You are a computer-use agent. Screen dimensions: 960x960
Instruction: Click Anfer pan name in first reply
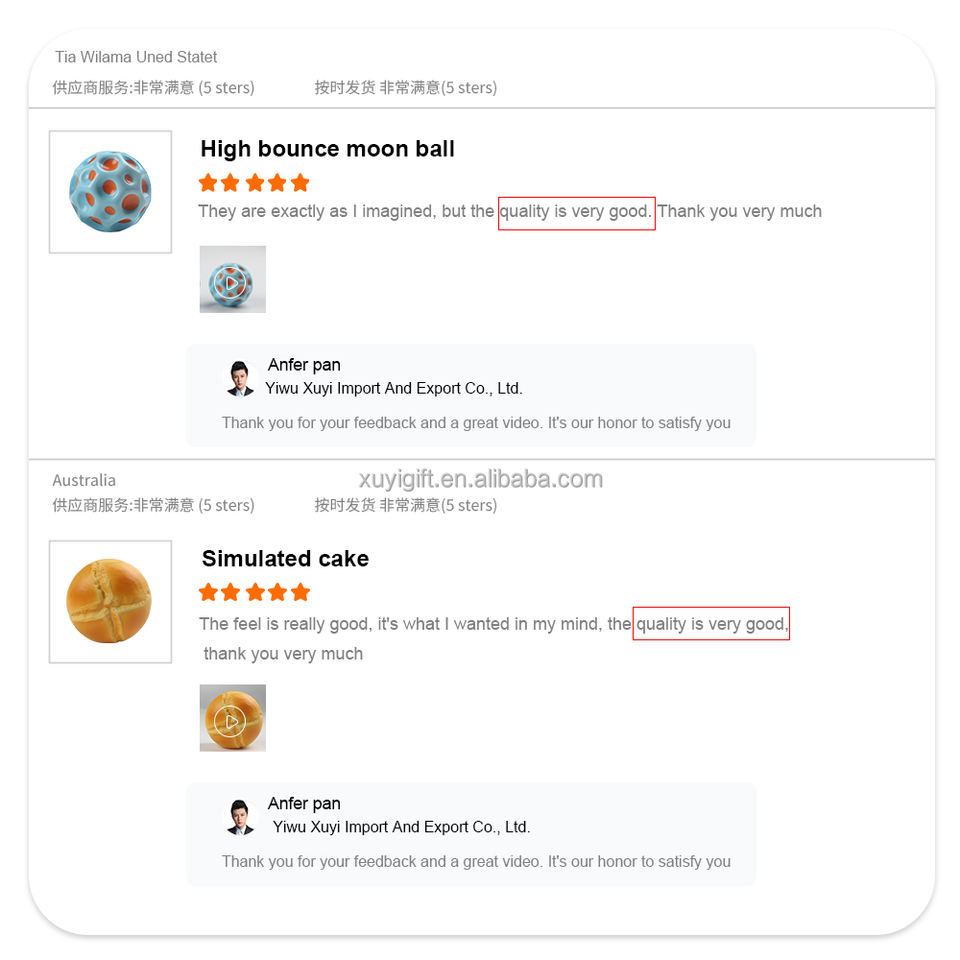304,365
